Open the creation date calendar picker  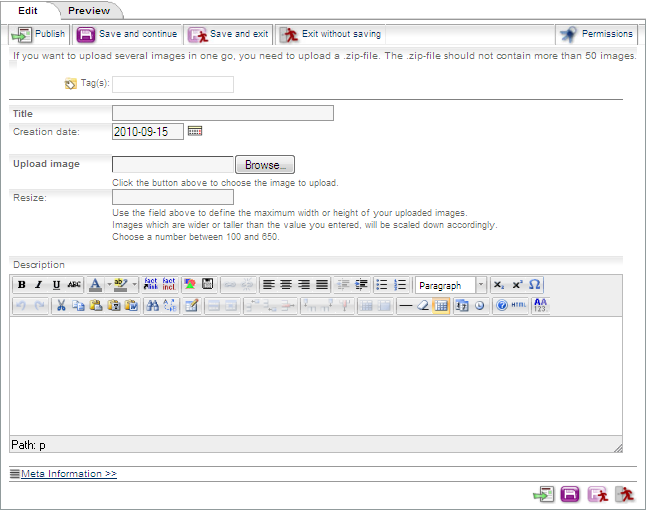195,131
